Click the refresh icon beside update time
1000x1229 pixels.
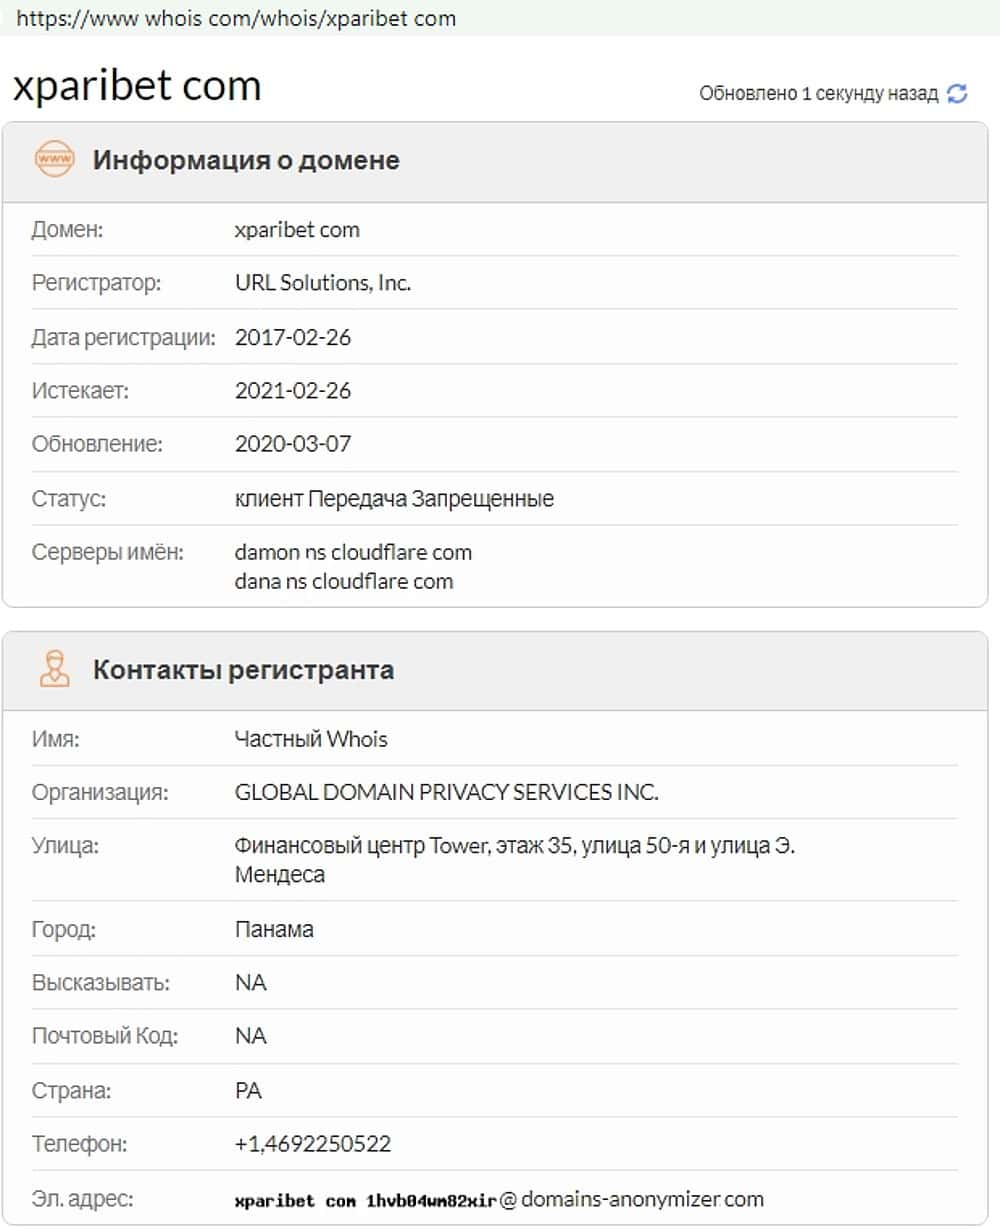coord(957,94)
